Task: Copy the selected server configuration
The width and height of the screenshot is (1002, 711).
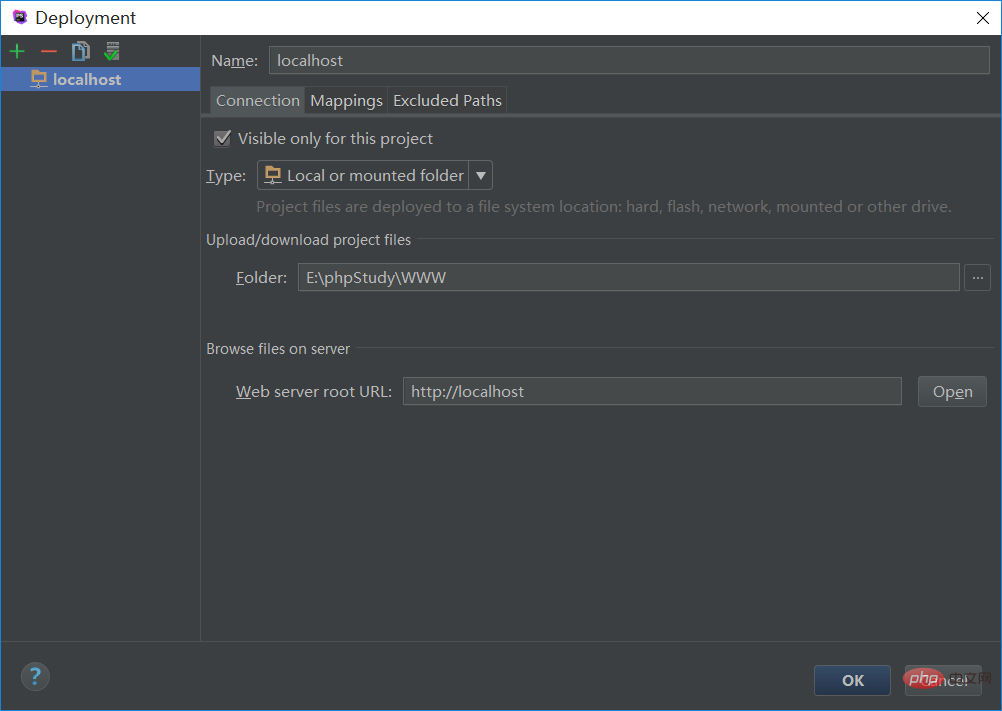Action: click(81, 51)
